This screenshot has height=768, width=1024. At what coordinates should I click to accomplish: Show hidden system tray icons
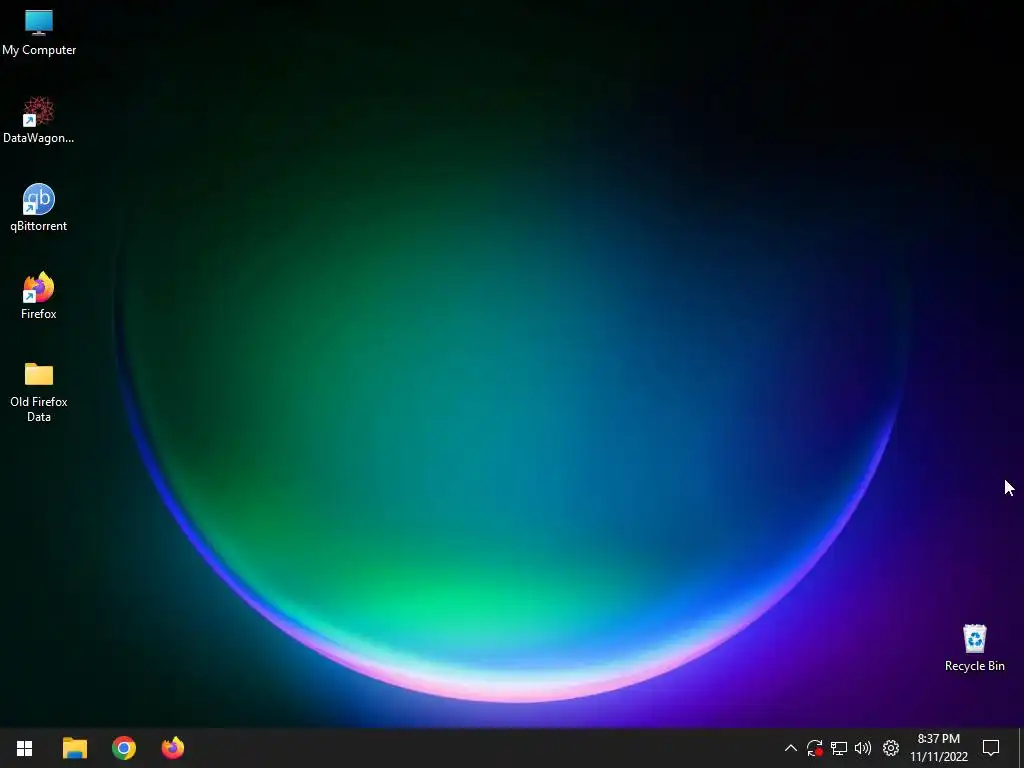[790, 748]
